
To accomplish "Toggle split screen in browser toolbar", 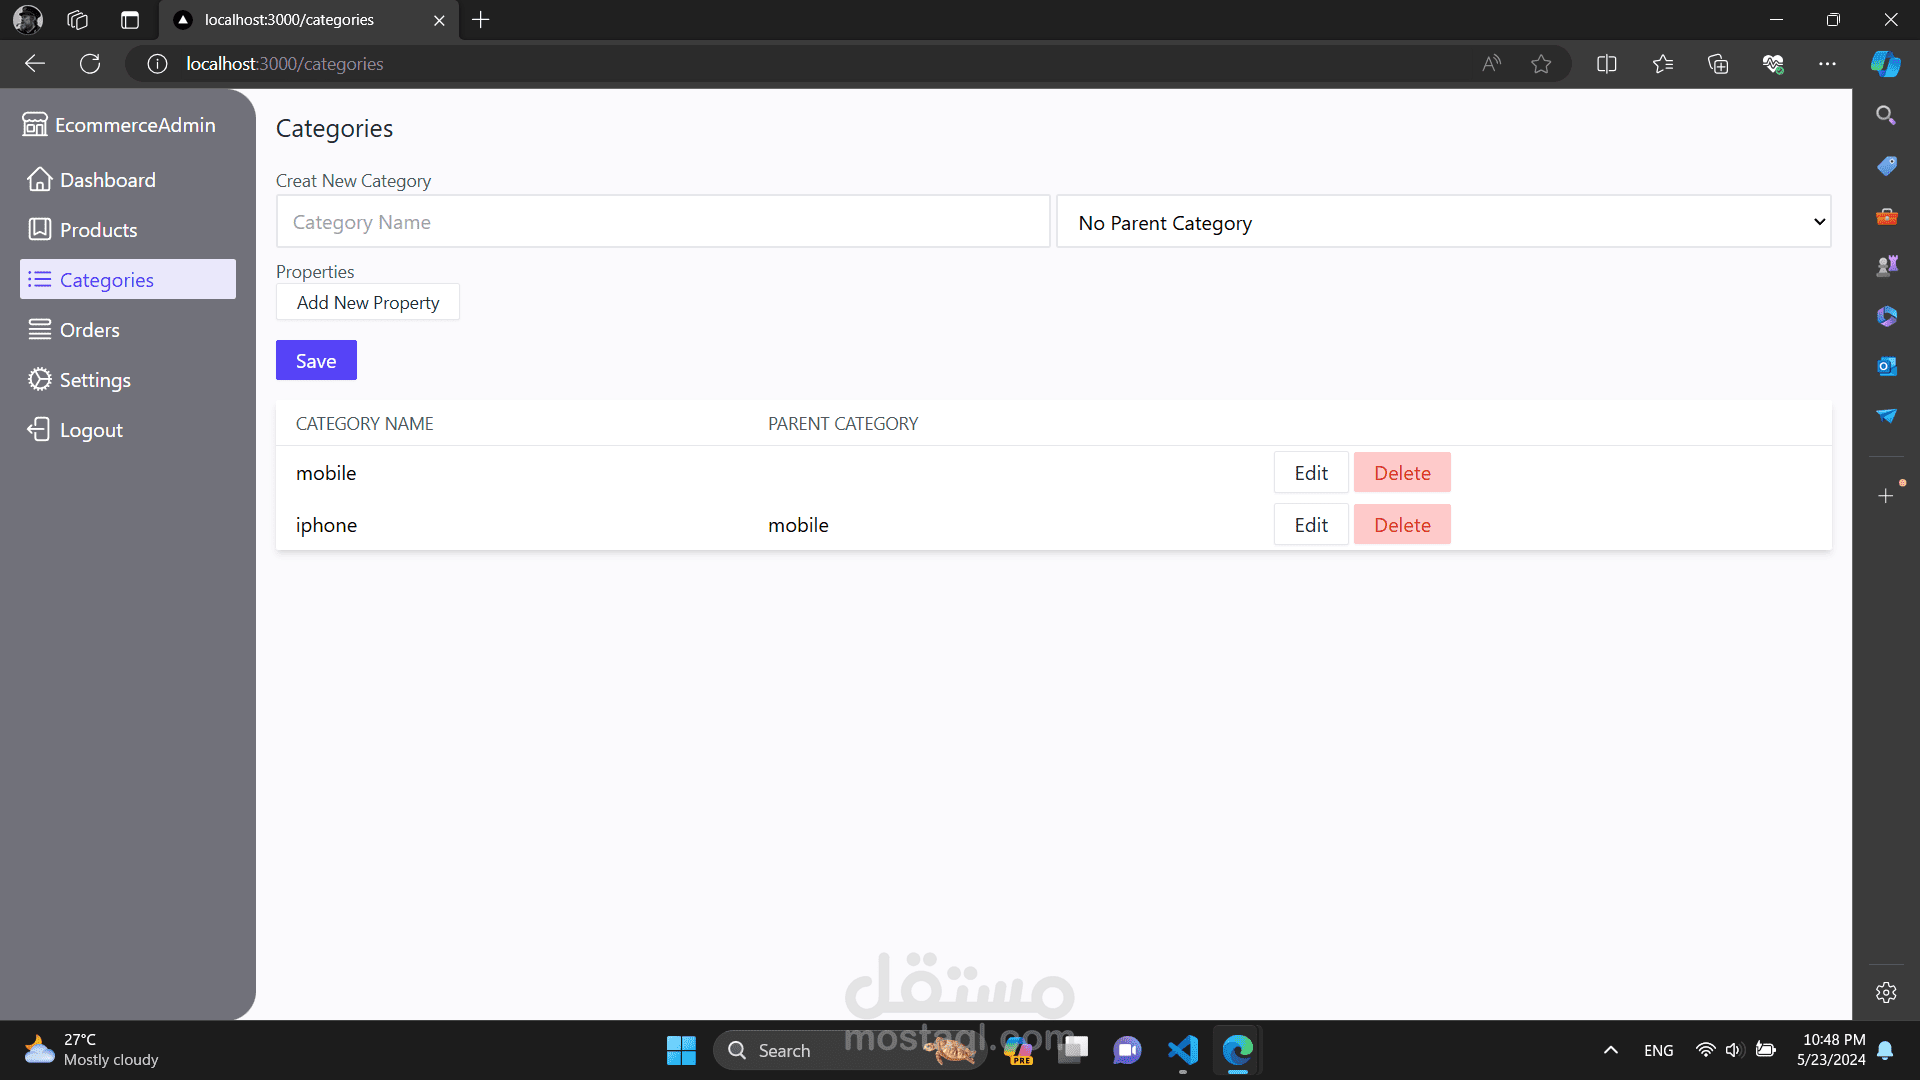I will tap(1607, 64).
